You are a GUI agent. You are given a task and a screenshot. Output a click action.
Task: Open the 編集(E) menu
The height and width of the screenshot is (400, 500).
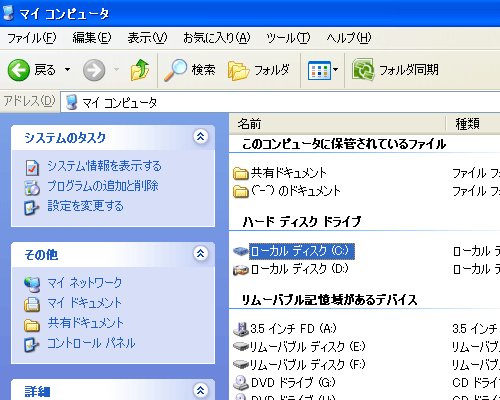pos(92,38)
